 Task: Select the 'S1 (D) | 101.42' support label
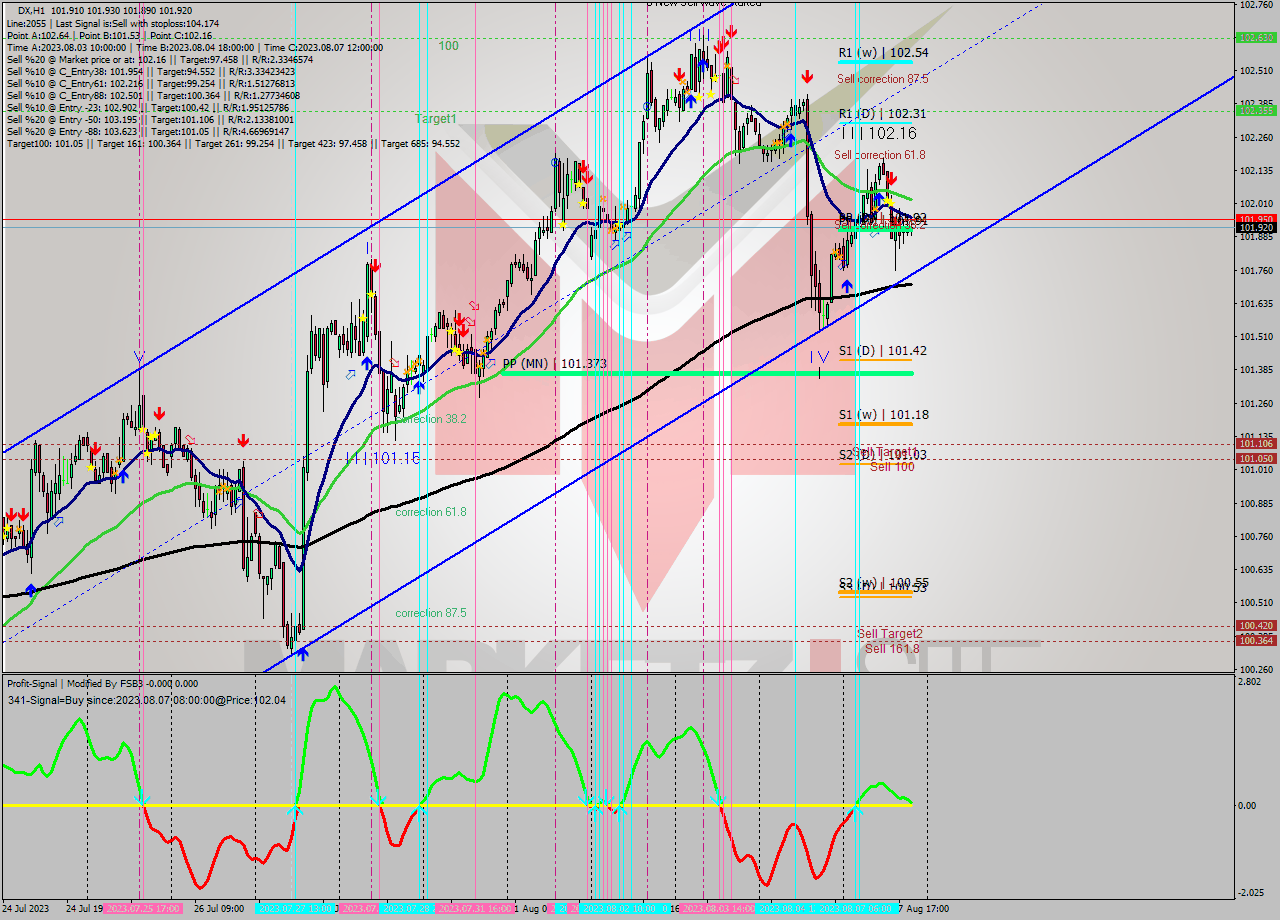pyautogui.click(x=882, y=351)
